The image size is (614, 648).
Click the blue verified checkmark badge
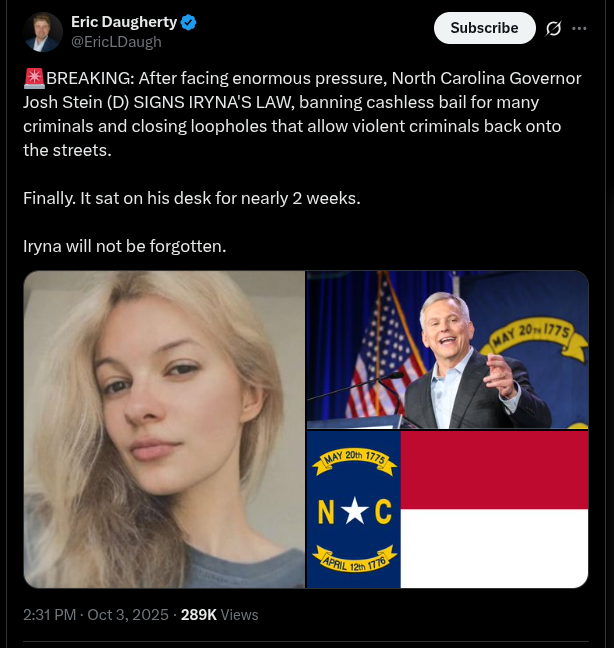click(x=188, y=22)
